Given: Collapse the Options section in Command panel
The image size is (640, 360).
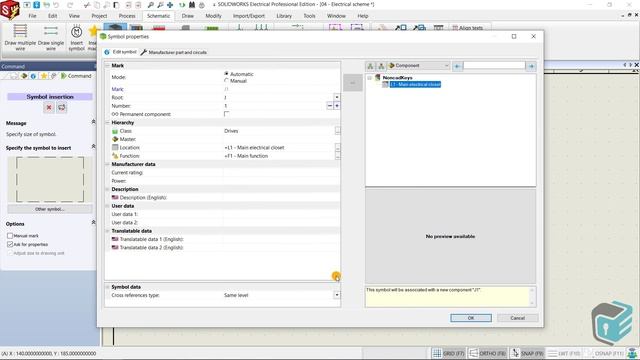Looking at the screenshot, I should click(x=93, y=223).
